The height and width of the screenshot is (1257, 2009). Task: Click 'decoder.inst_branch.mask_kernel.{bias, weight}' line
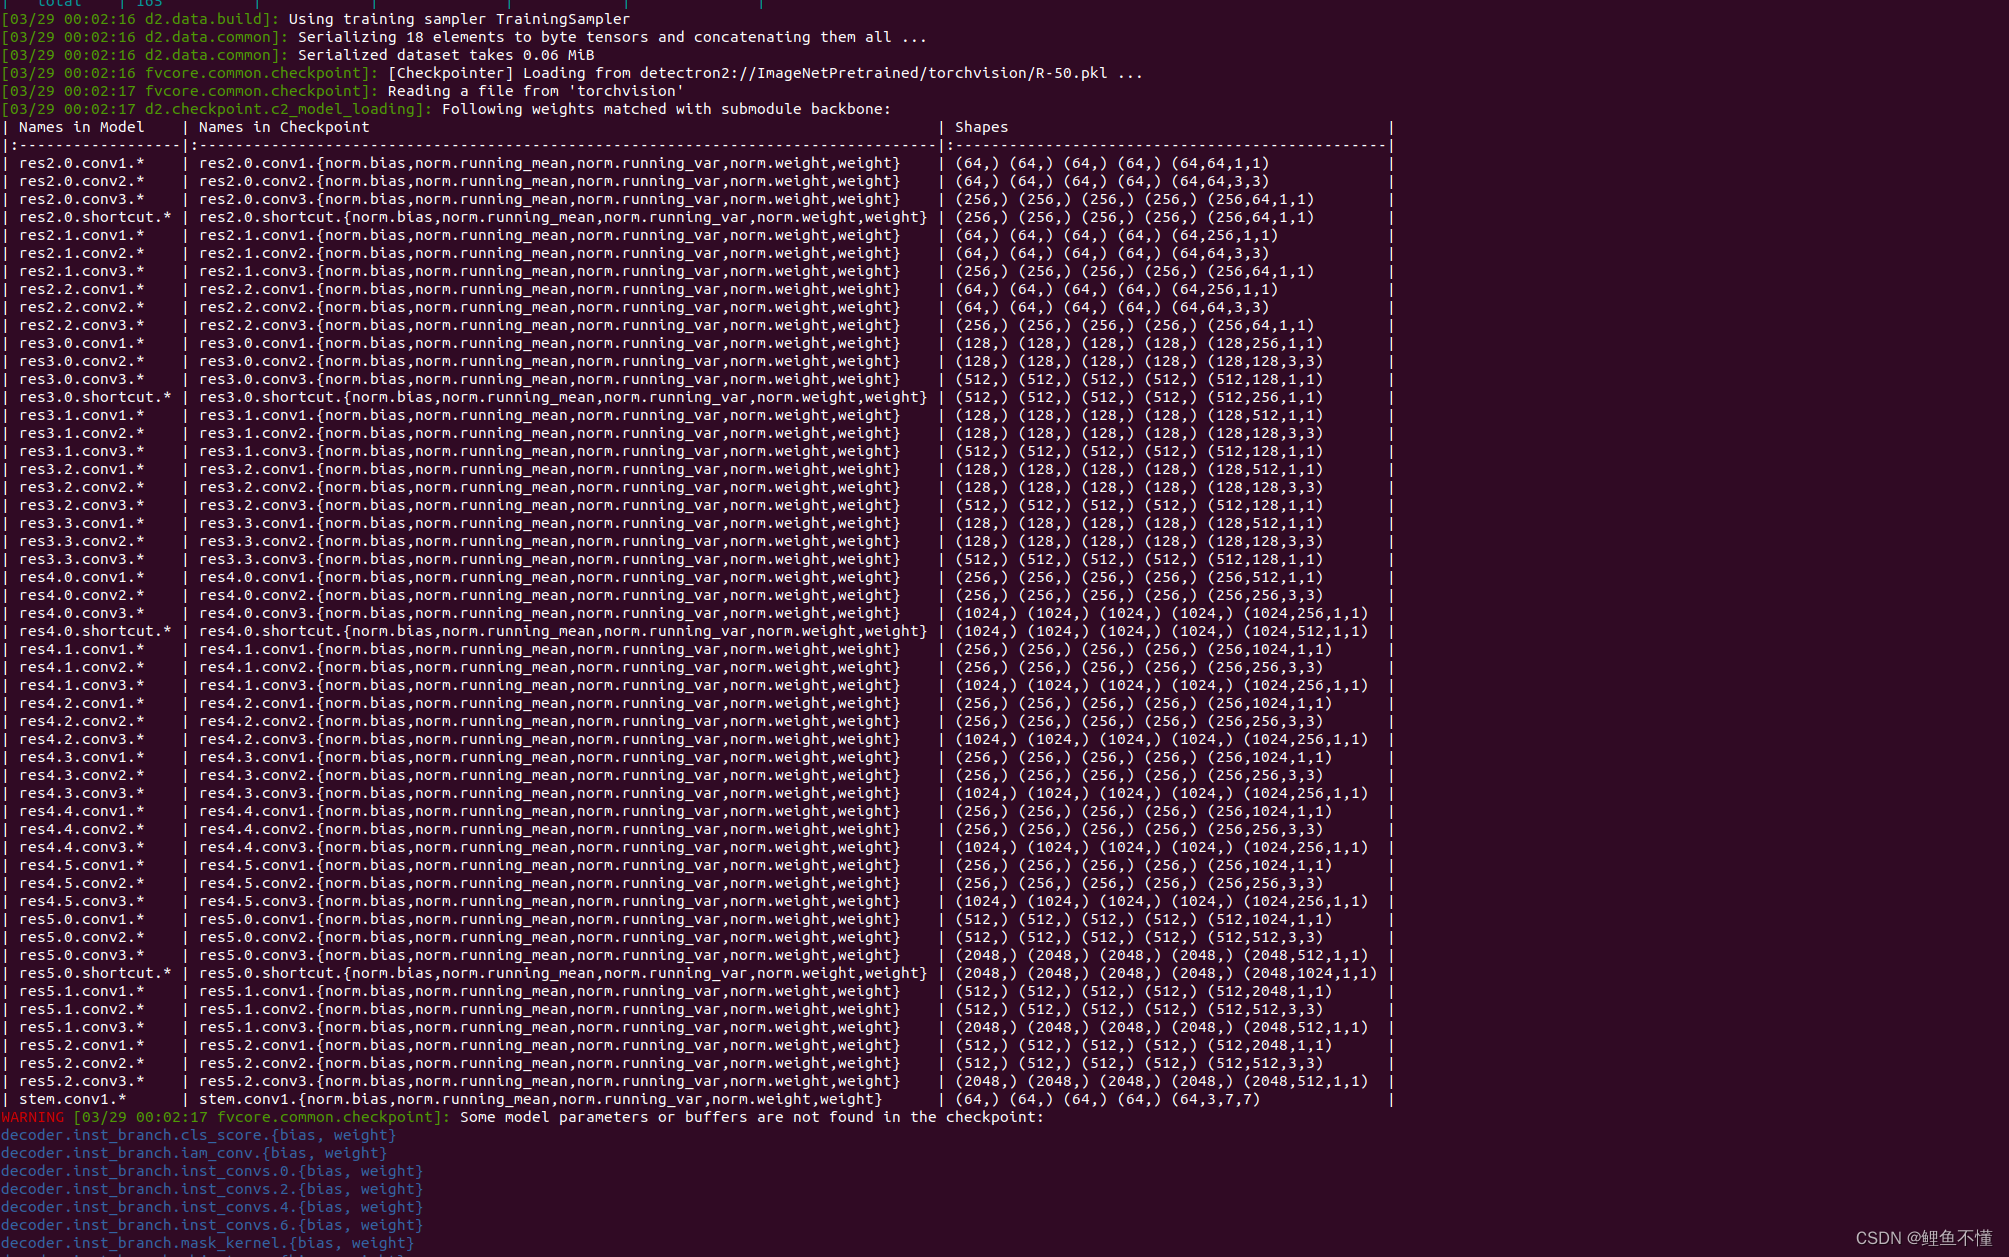(207, 1243)
